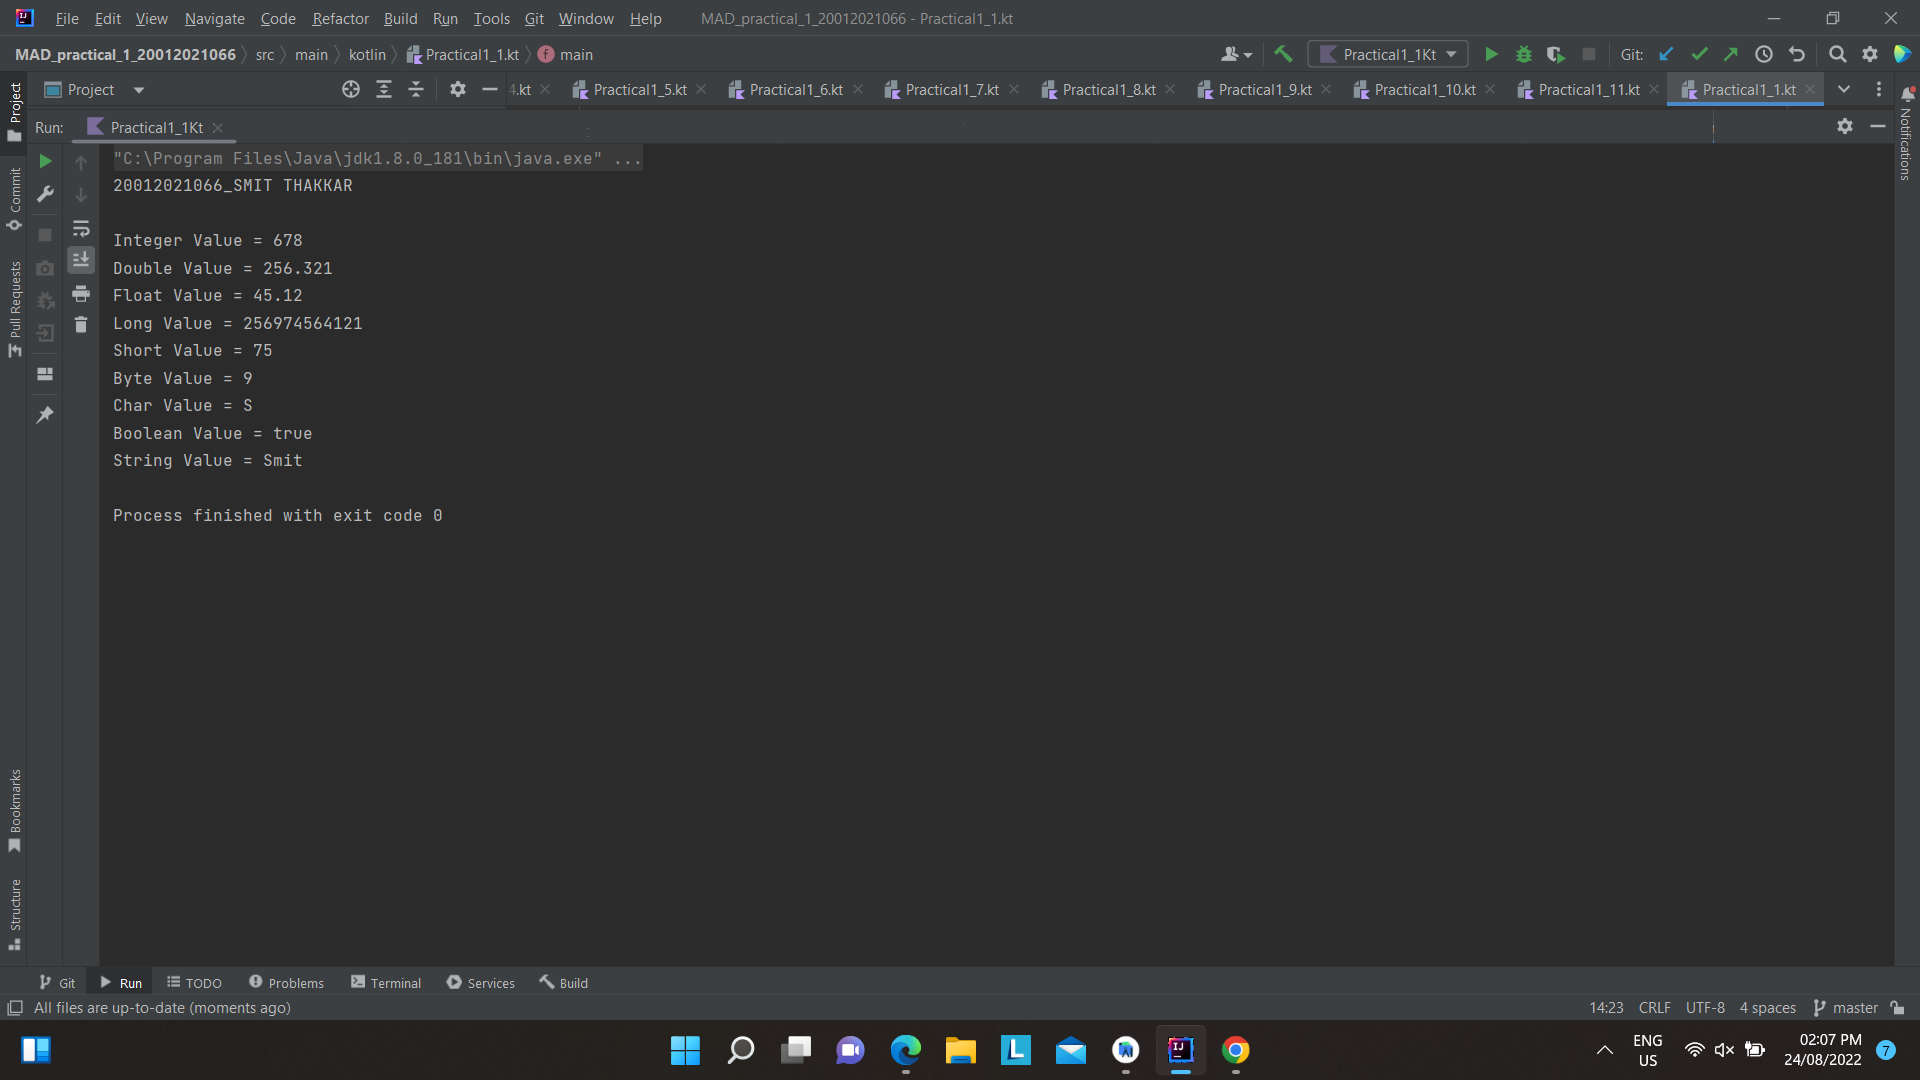Open user account dropdown in toolbar

pyautogui.click(x=1237, y=55)
